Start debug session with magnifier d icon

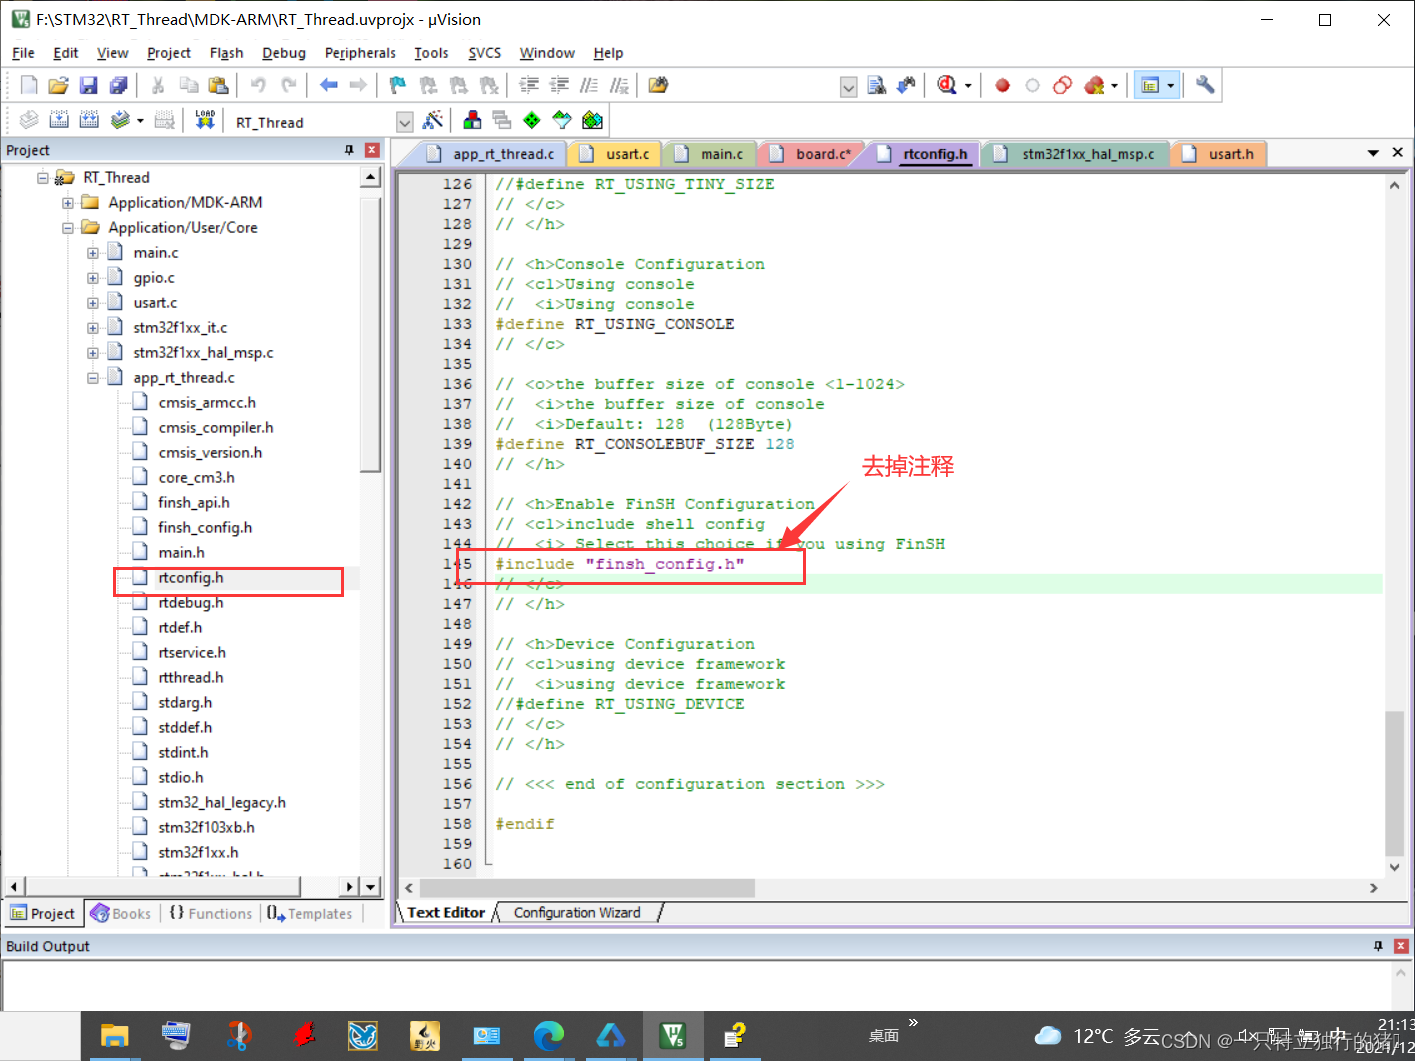click(946, 86)
